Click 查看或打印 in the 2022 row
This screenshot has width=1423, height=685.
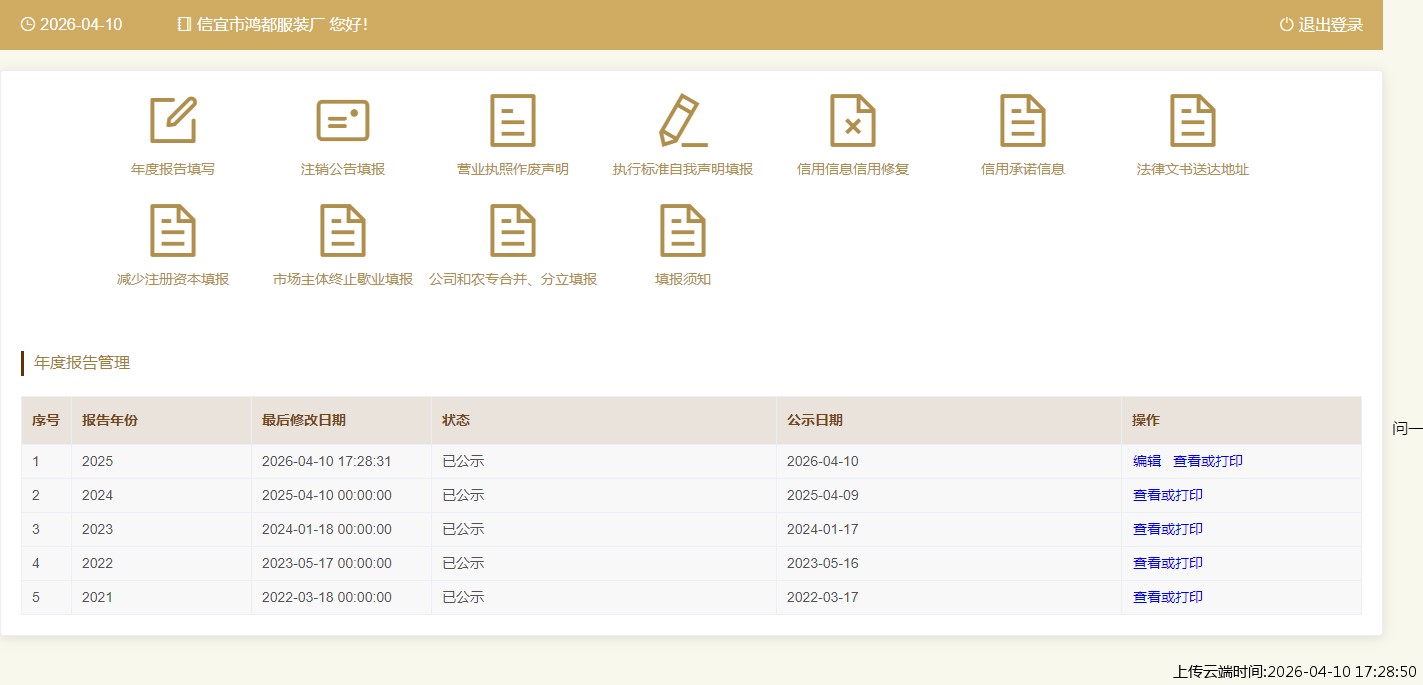[1168, 564]
